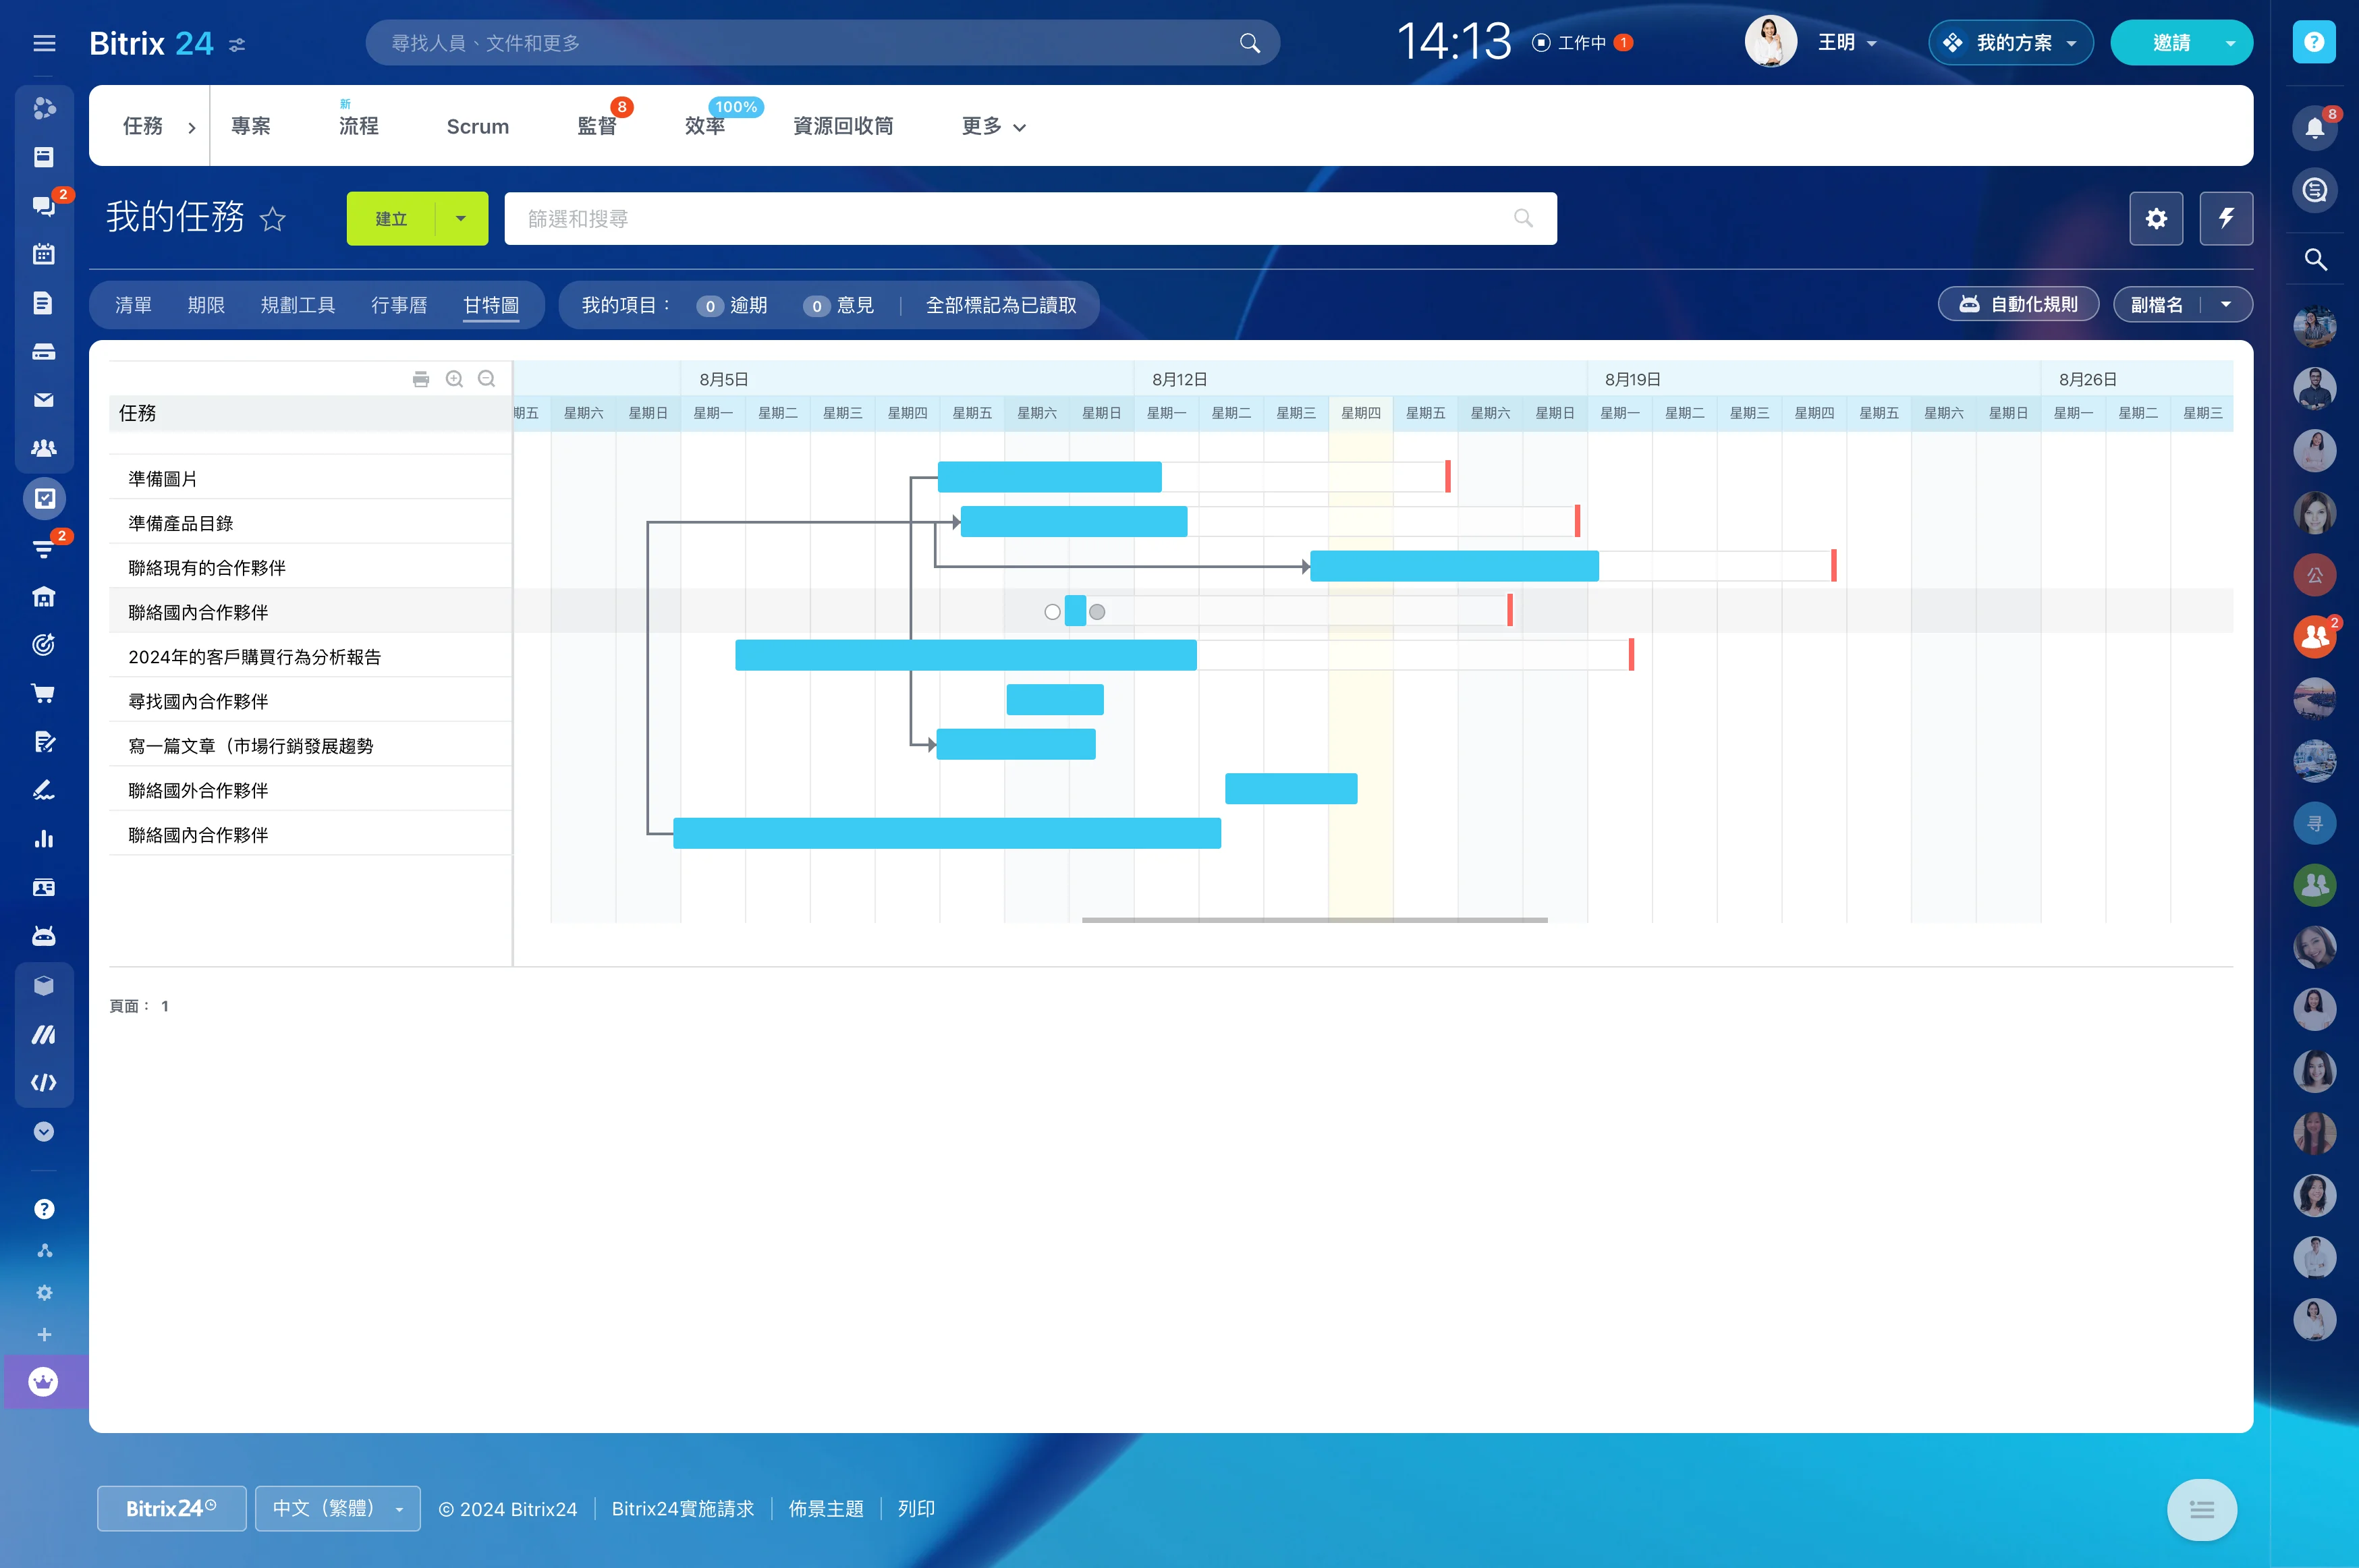Open the feed messenger icon in right panel

click(x=2314, y=190)
